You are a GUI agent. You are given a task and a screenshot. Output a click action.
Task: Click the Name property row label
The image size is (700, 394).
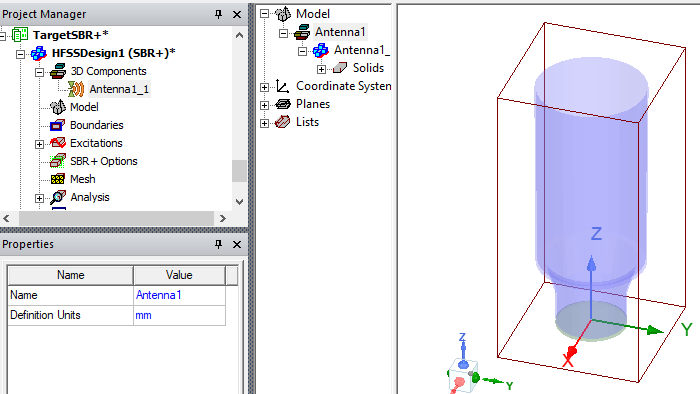click(x=24, y=295)
